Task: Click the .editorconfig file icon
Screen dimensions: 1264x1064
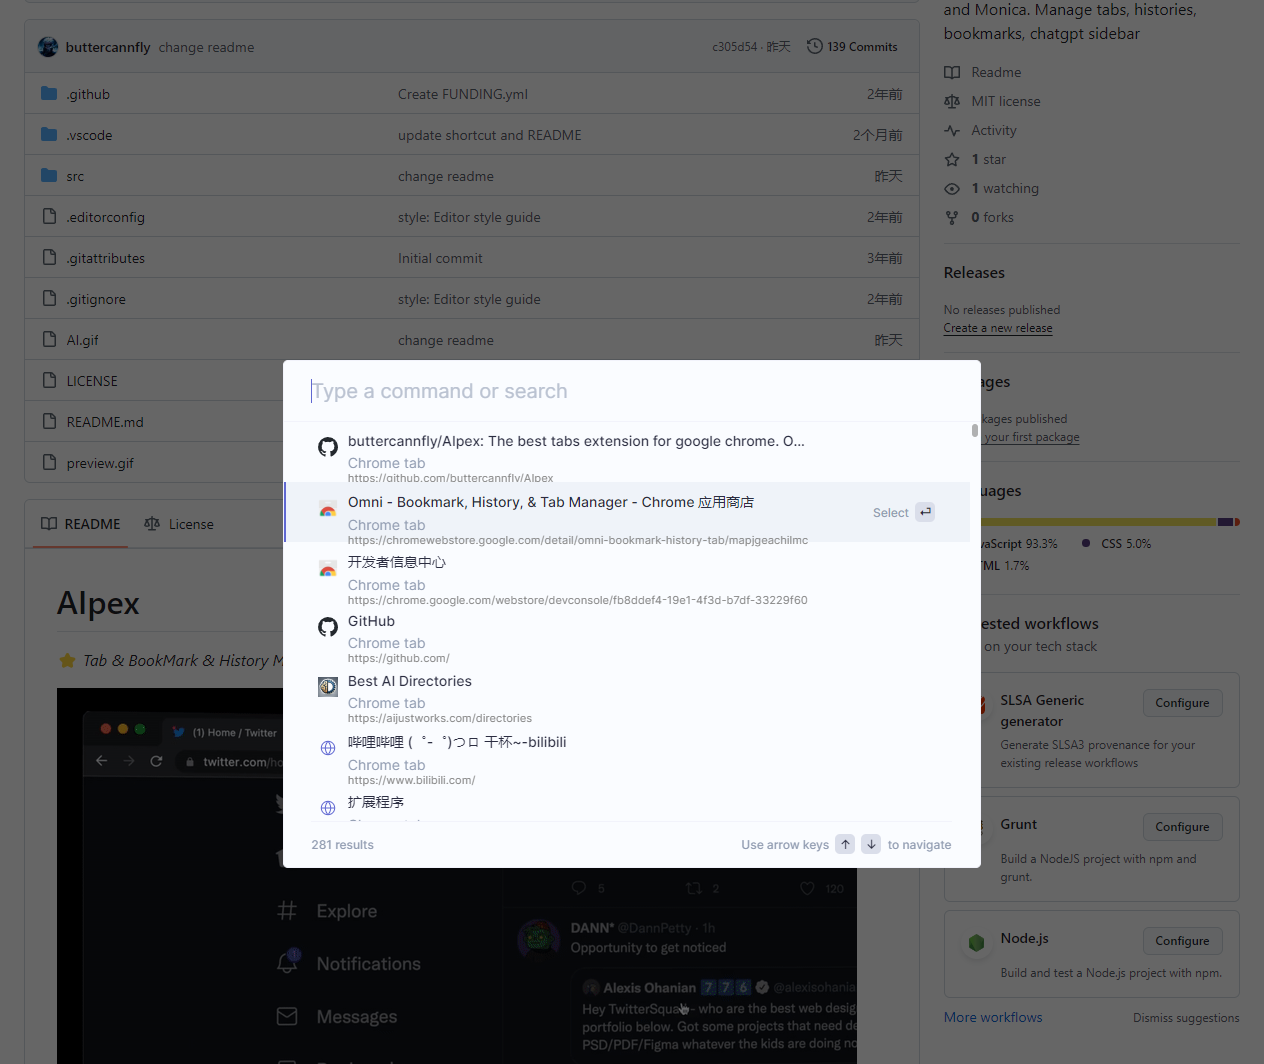Action: click(49, 217)
